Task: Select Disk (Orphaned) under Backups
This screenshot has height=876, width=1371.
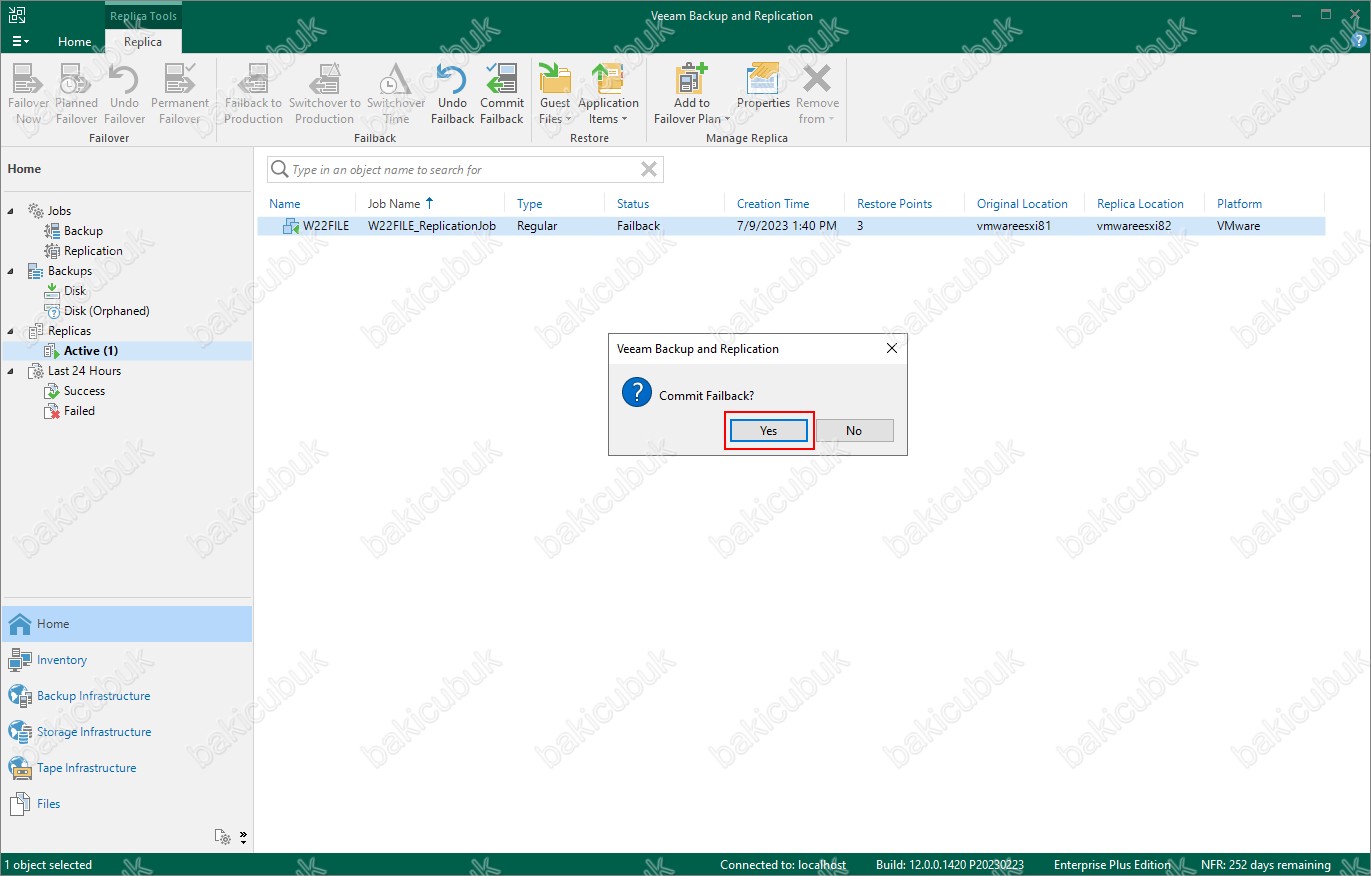Action: coord(106,311)
